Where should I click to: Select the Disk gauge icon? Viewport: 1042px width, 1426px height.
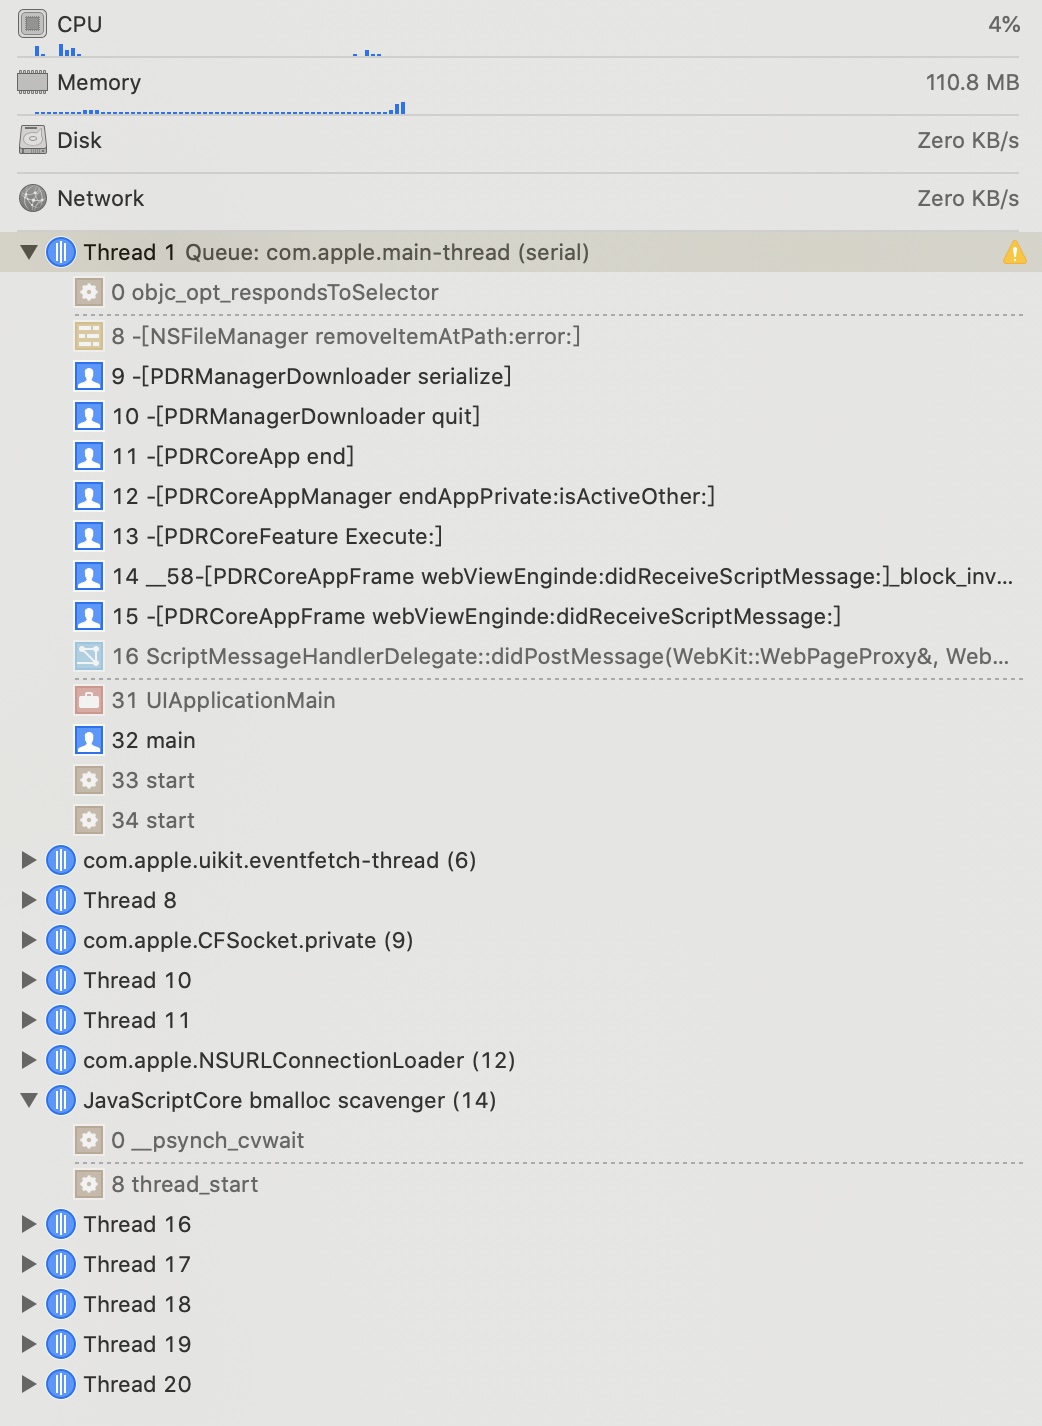pos(33,140)
